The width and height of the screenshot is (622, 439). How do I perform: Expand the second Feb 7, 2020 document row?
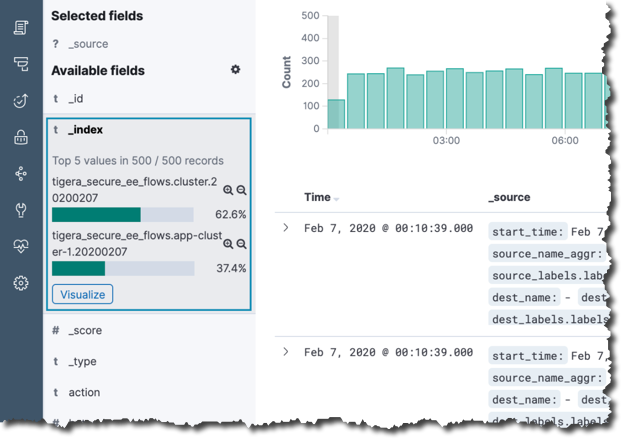pyautogui.click(x=285, y=352)
